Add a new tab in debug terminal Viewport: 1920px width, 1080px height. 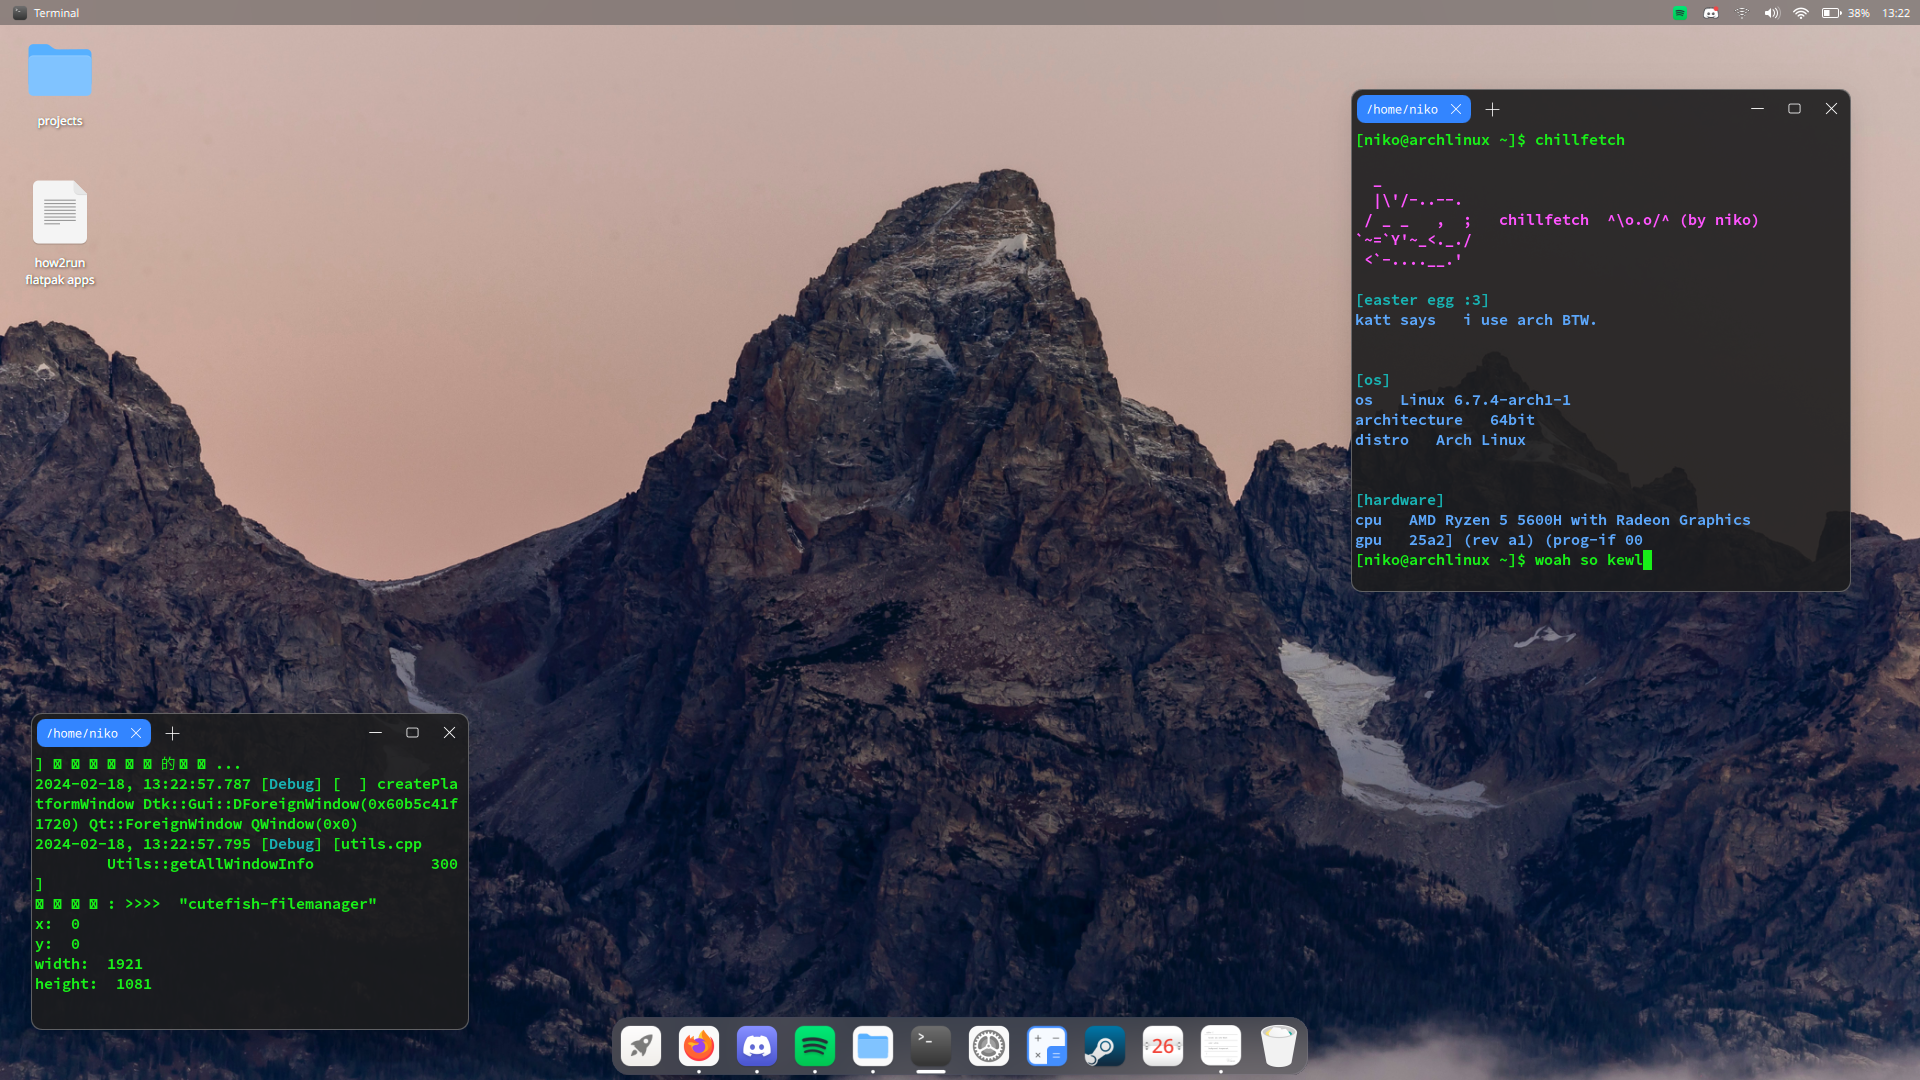172,733
